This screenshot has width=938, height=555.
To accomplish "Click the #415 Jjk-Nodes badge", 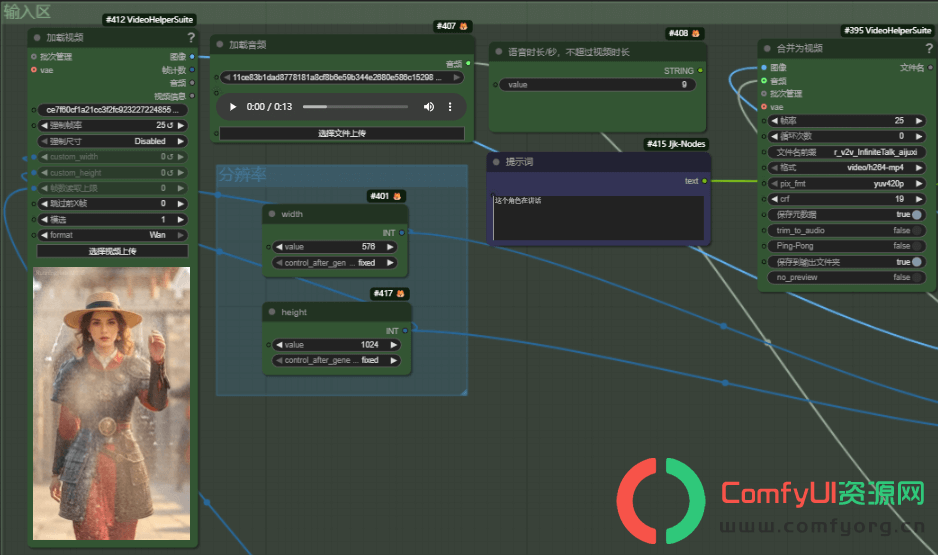I will pyautogui.click(x=676, y=144).
